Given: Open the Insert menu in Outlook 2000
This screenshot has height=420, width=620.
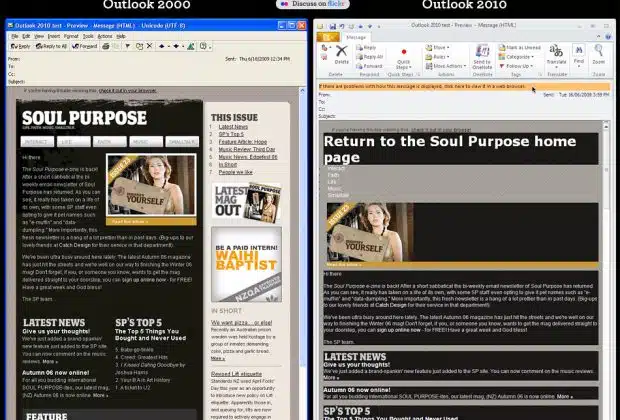Looking at the screenshot, I should click(x=54, y=36).
